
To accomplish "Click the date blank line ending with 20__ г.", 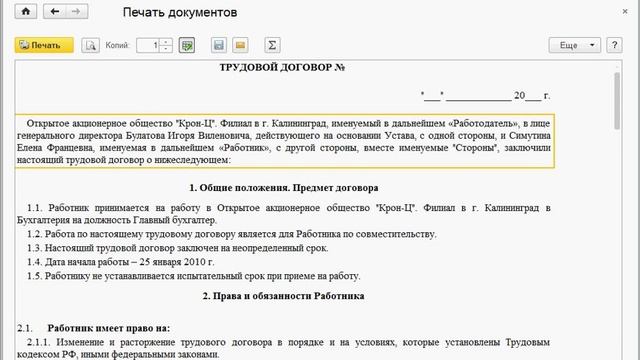I will [x=485, y=96].
